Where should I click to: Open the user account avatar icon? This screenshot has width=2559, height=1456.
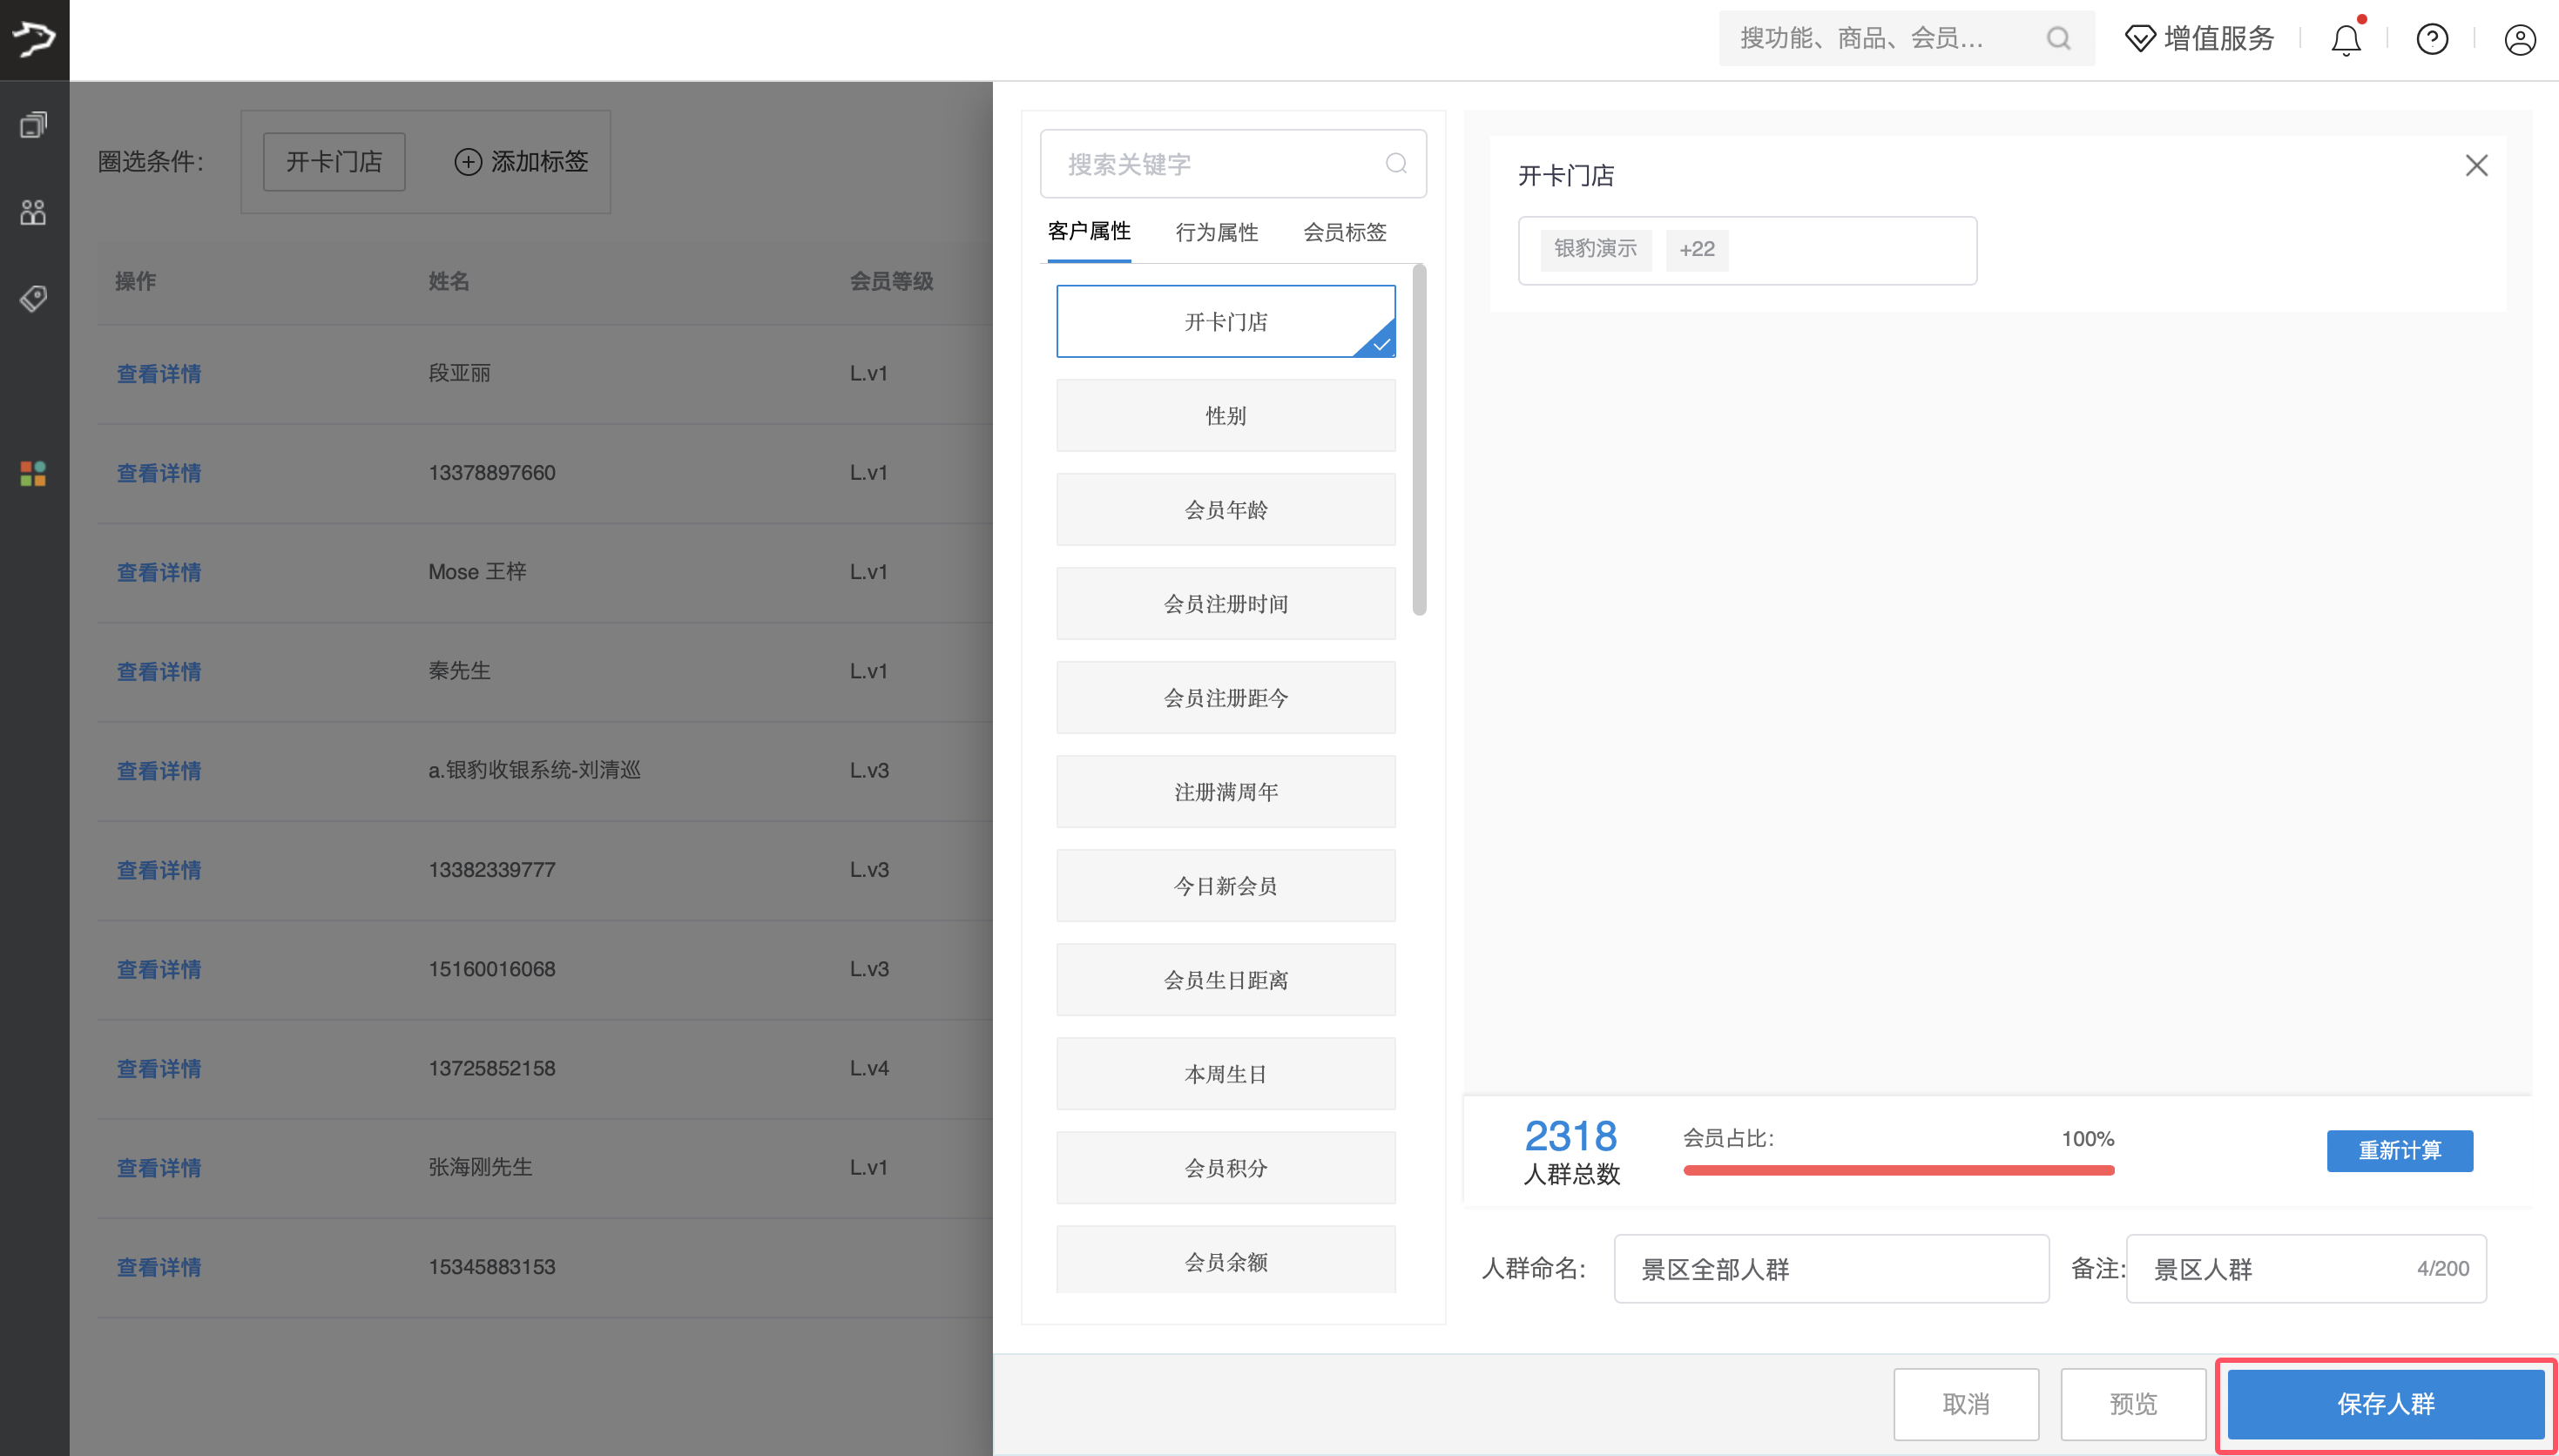coord(2519,39)
